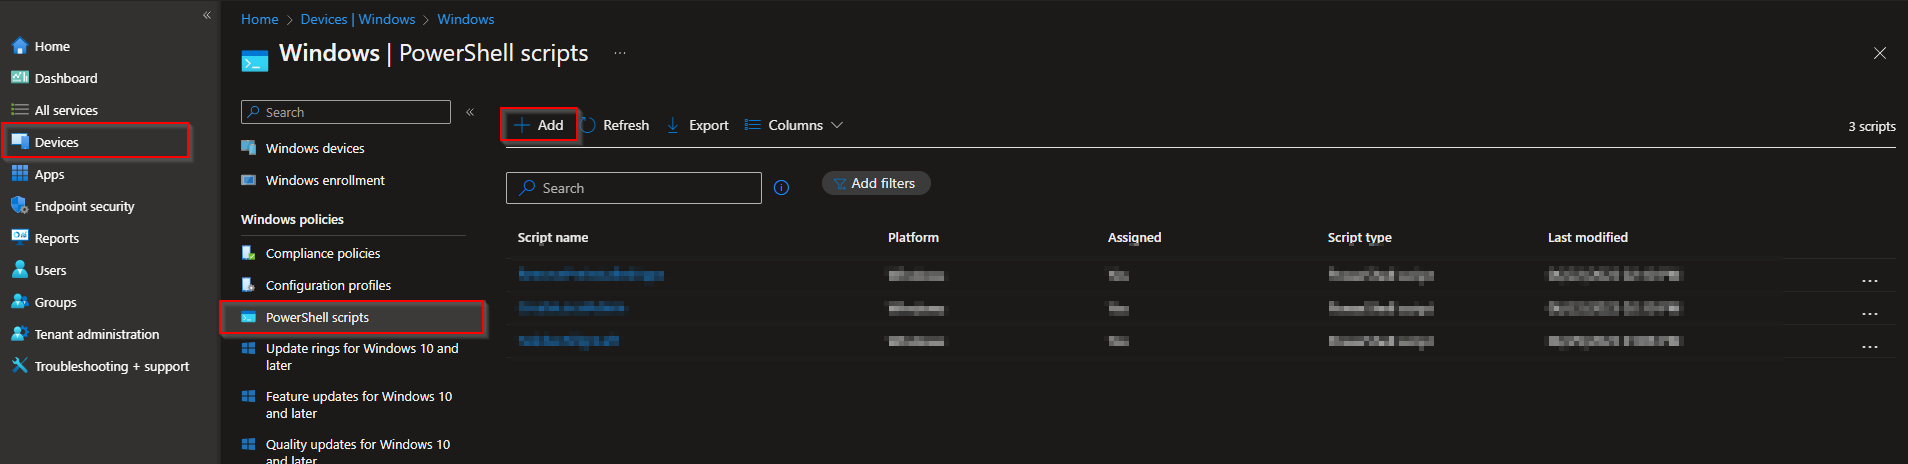Viewport: 1908px width, 464px height.
Task: Sort by Last modified column header
Action: (1588, 237)
